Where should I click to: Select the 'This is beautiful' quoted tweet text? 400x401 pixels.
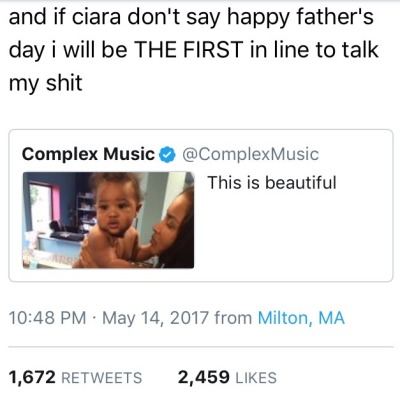[272, 182]
